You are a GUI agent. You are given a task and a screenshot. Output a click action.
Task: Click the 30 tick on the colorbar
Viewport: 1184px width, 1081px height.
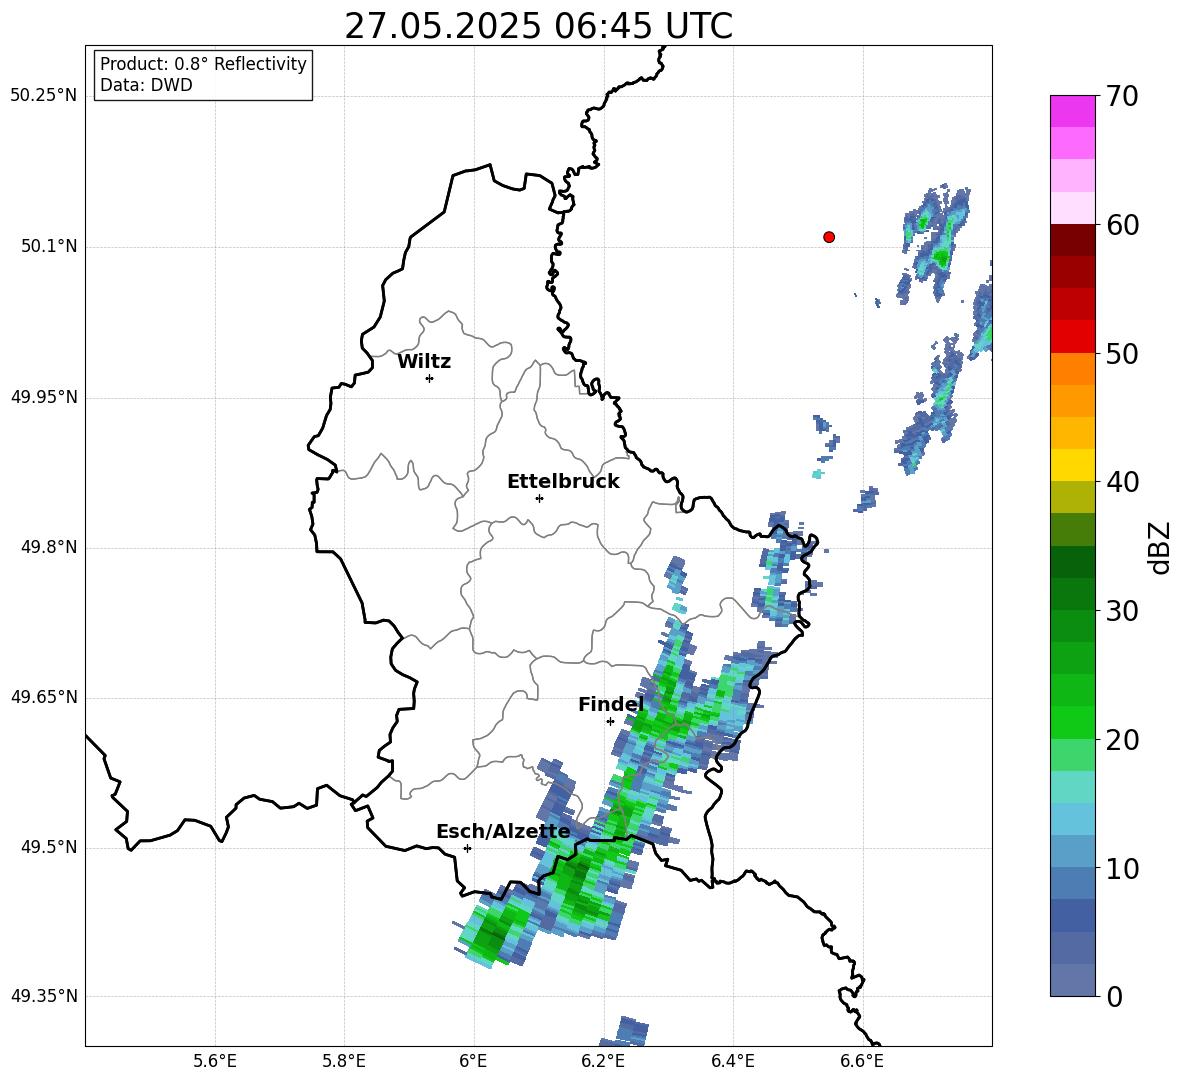[x=1122, y=611]
